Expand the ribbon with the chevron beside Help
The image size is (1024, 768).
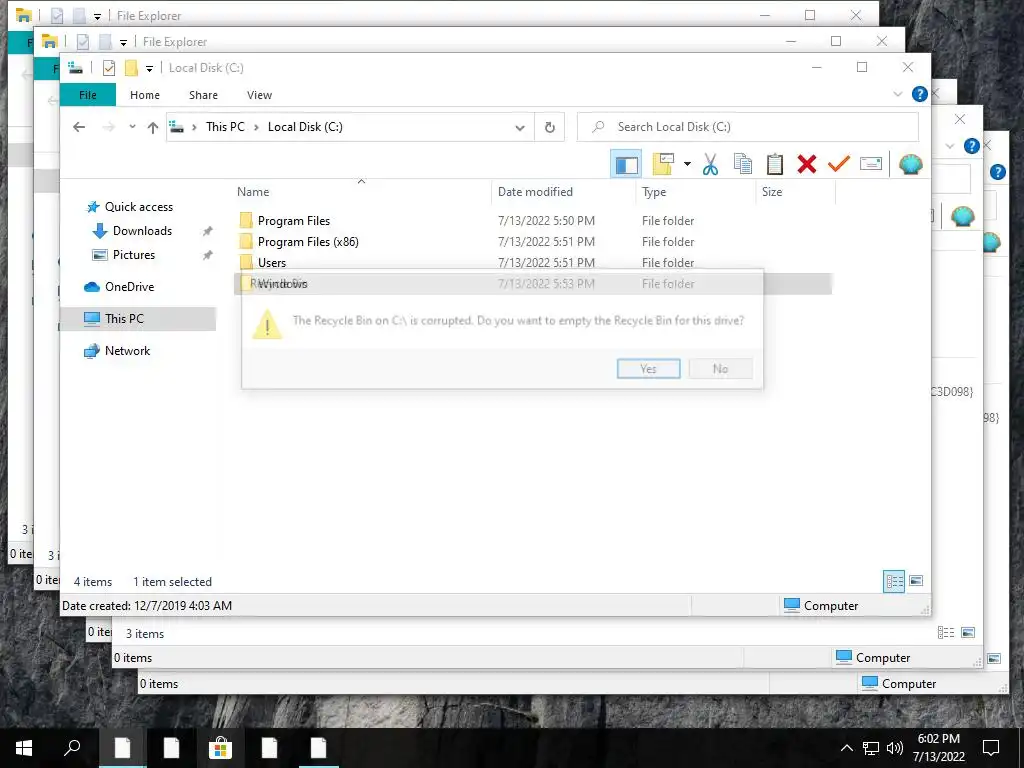[x=898, y=94]
